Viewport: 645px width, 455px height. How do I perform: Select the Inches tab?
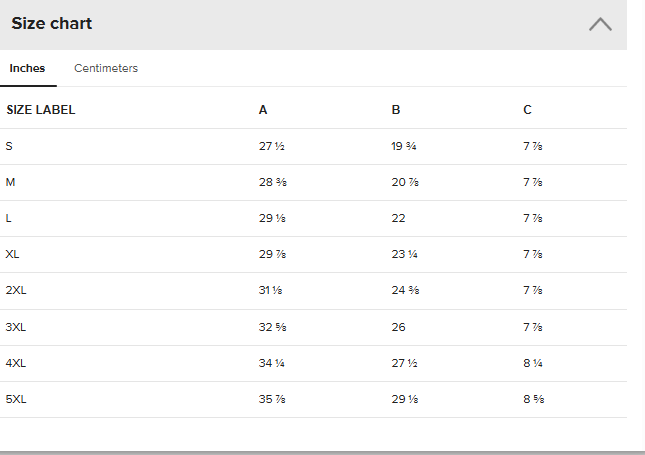pos(27,68)
